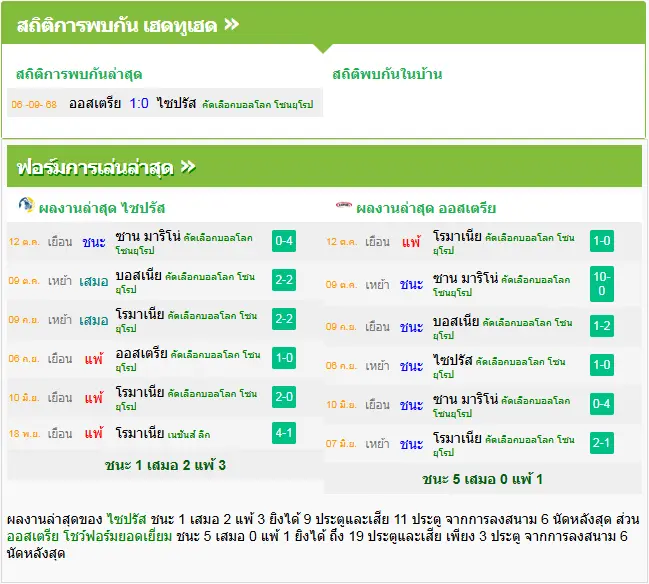
Task: Click แพ้ result in Cyprus 18 พ.ย. row
Action: [x=94, y=433]
